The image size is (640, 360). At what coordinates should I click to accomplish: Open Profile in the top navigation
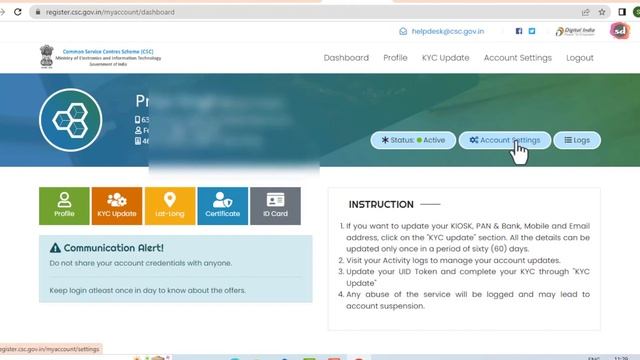[395, 58]
